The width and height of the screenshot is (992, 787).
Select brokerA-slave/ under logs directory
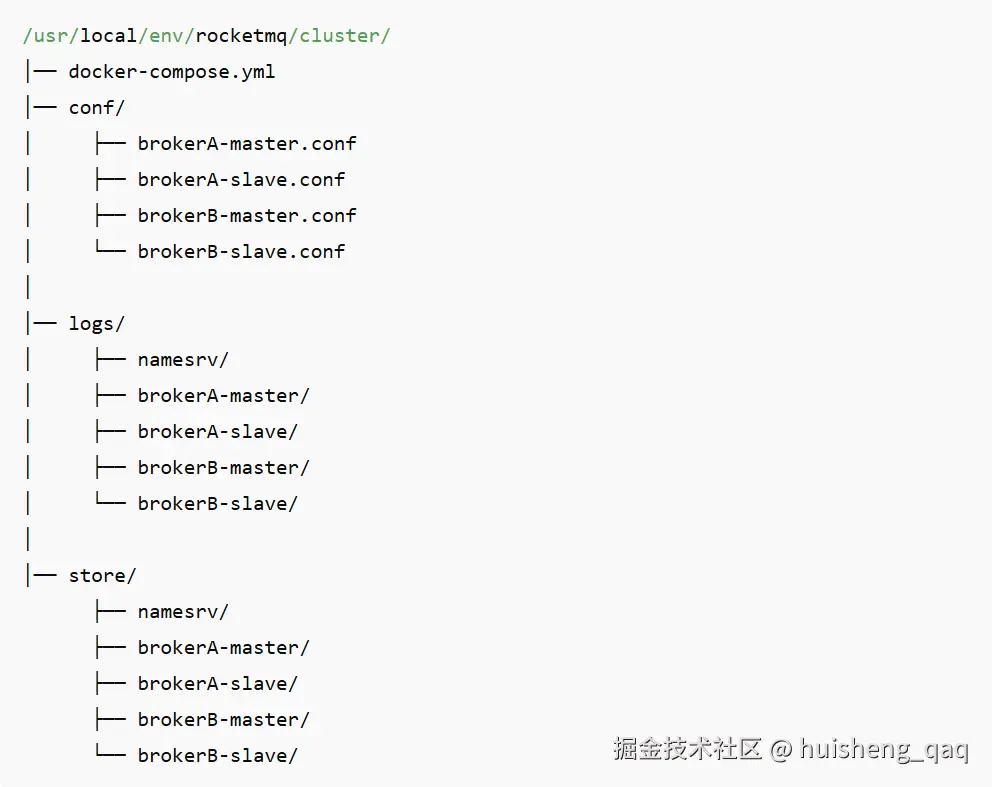coord(217,432)
